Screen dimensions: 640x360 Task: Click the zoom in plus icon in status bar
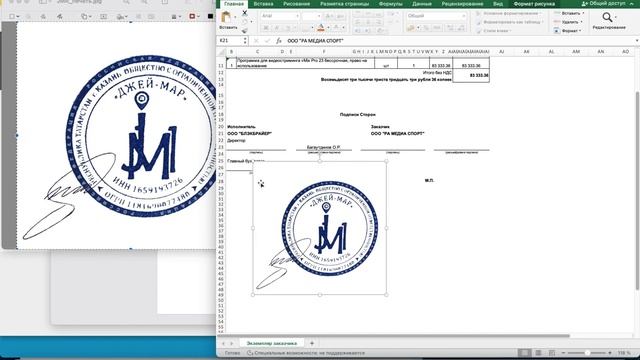[610, 353]
